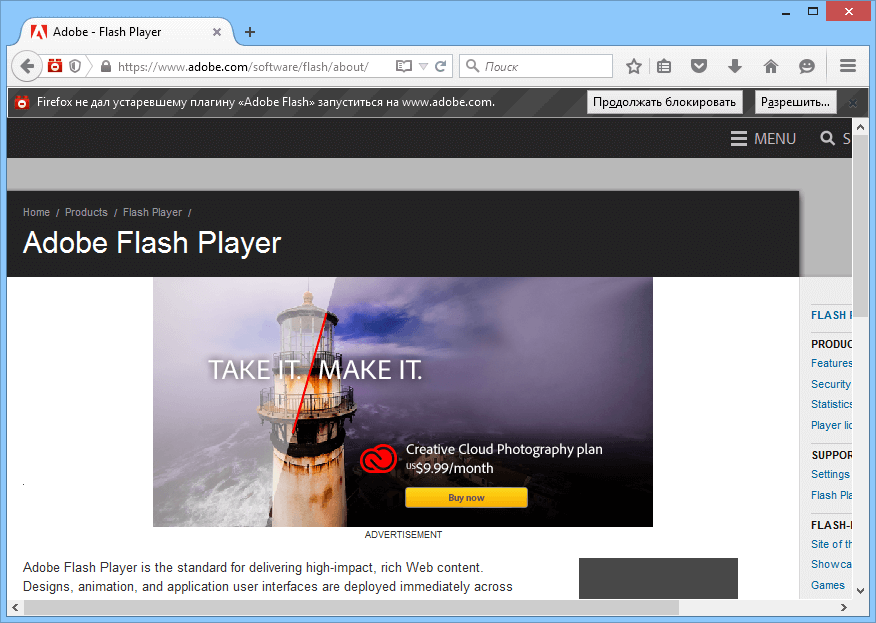
Task: Open the plugin blocked icon in address bar
Action: (x=53, y=66)
